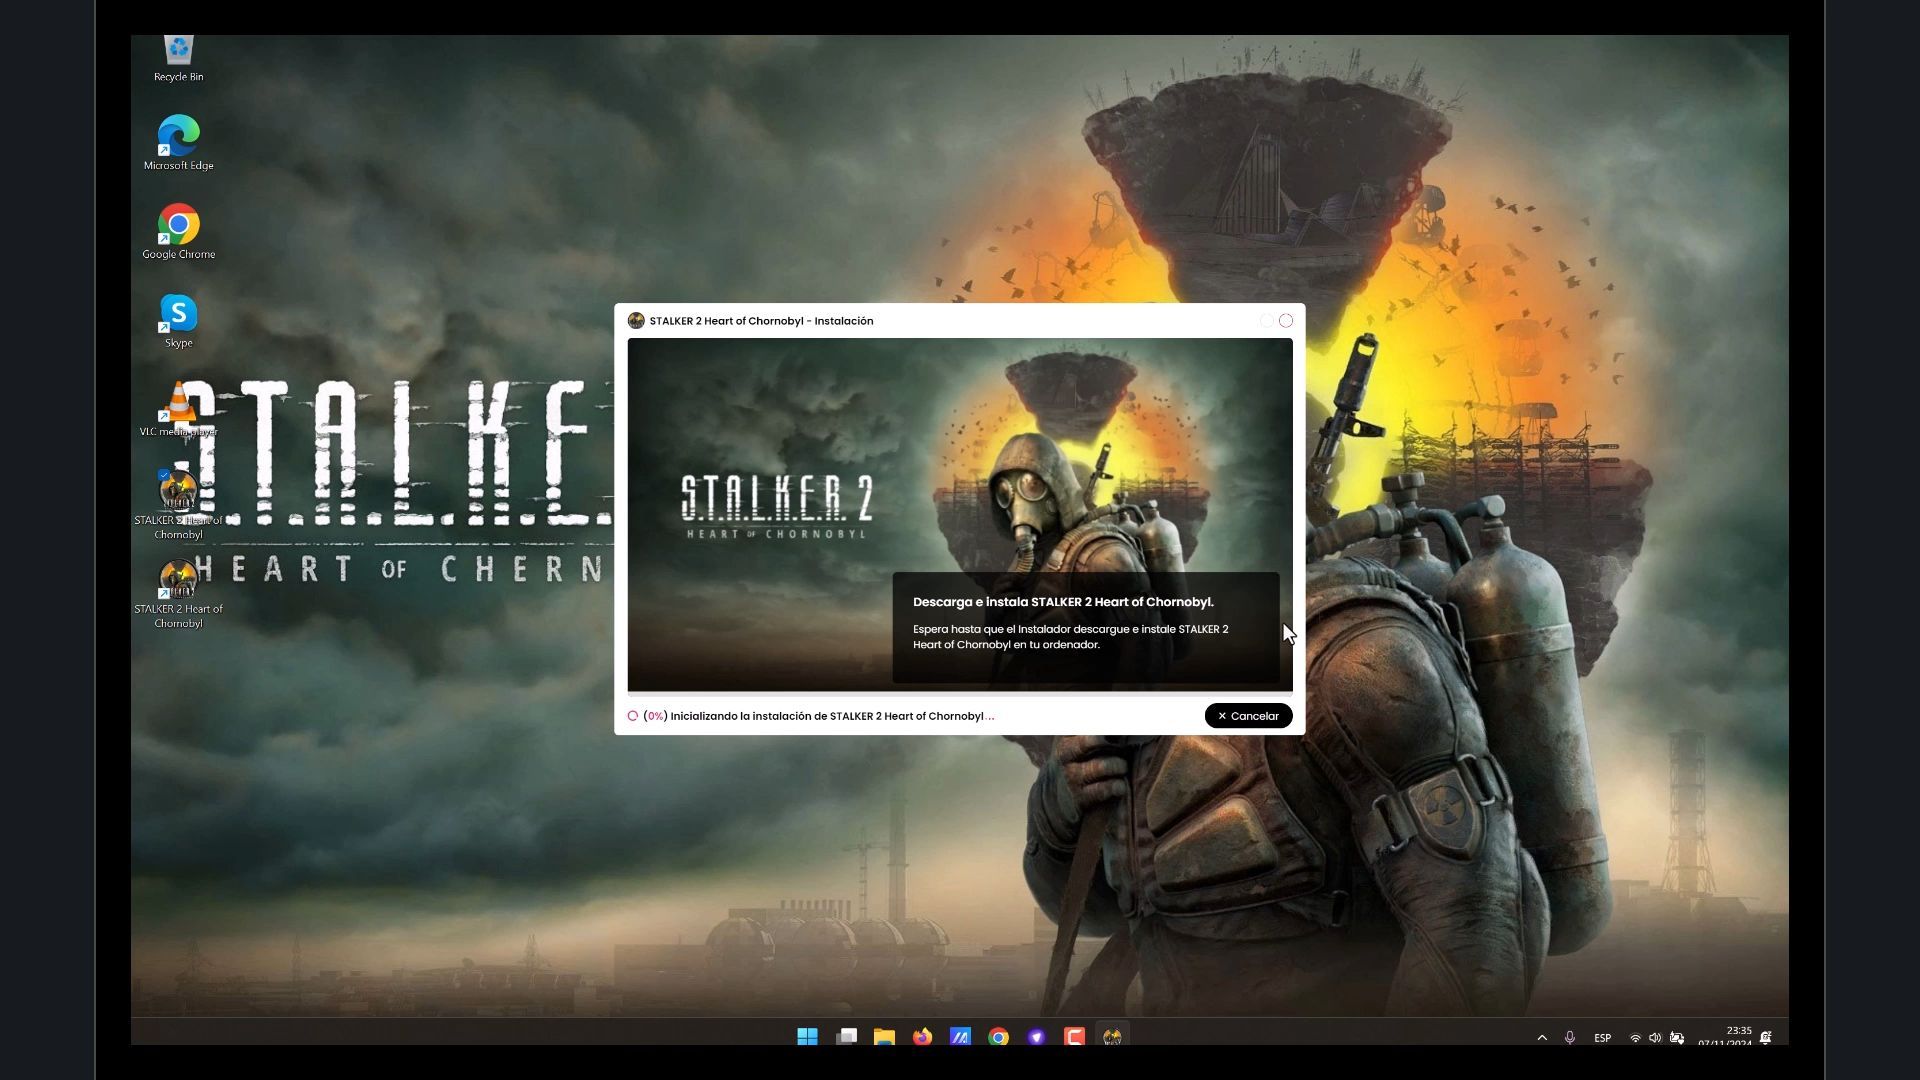This screenshot has width=1920, height=1080.
Task: Click the battery status tray icon
Action: pos(1677,1038)
